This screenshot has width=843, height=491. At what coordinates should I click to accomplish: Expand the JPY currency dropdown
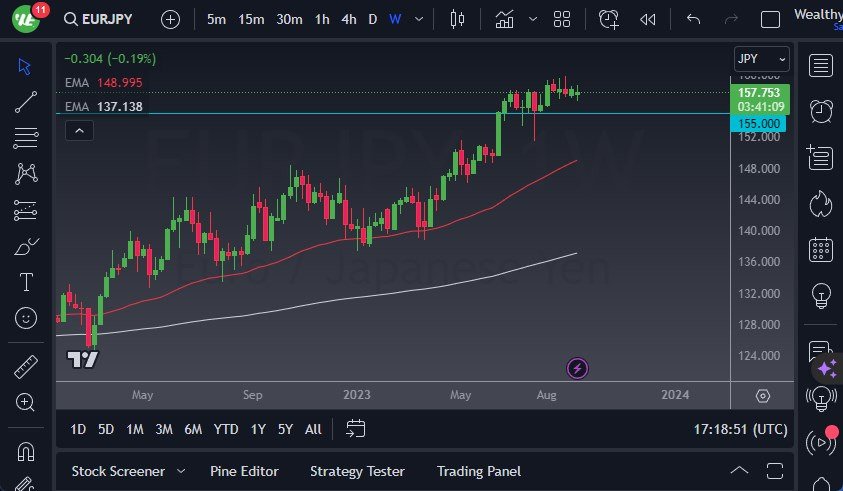761,59
